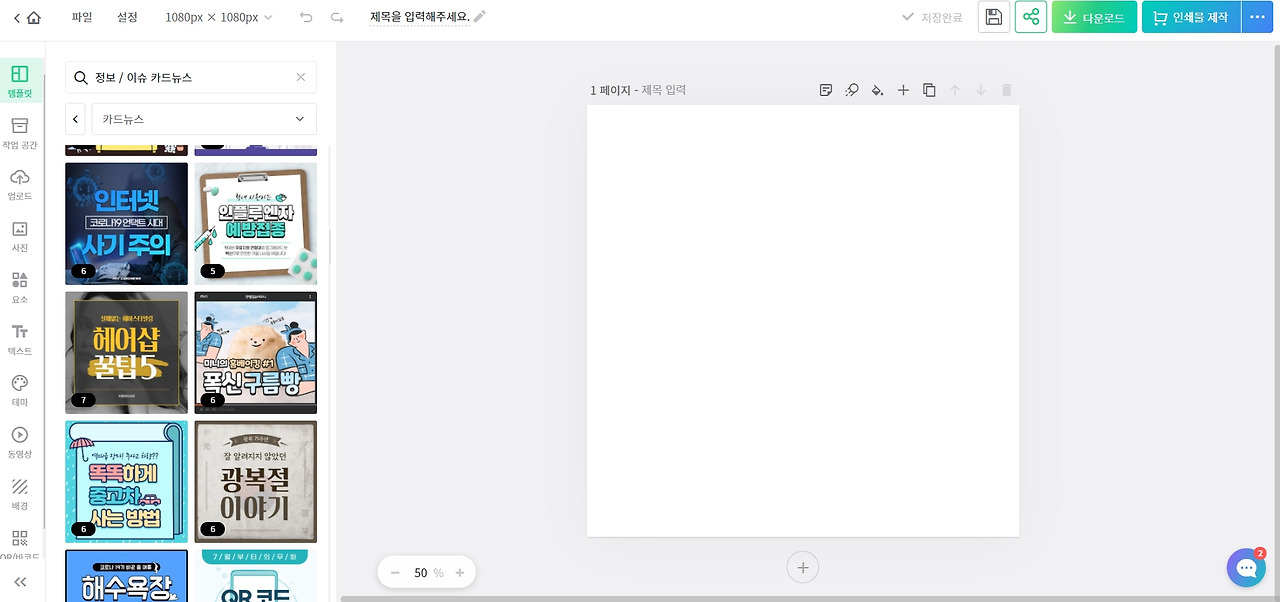Viewport: 1280px width, 602px height.
Task: Open the background fill color tool above the canvas
Action: coord(877,90)
